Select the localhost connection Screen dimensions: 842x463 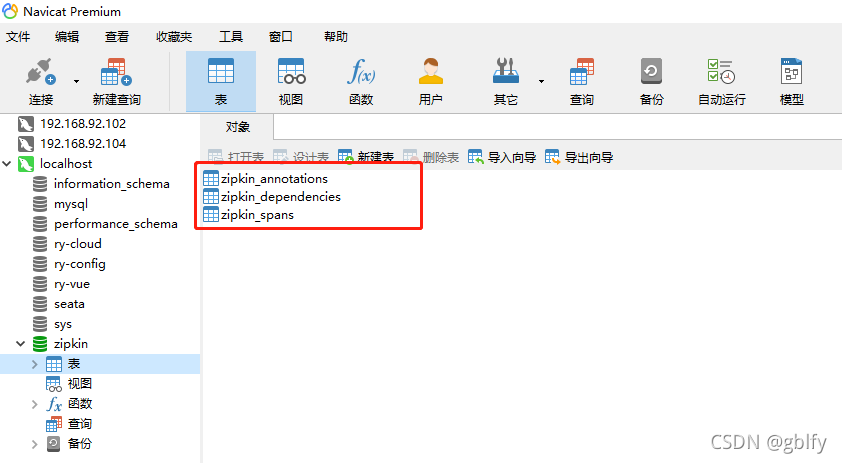point(55,163)
